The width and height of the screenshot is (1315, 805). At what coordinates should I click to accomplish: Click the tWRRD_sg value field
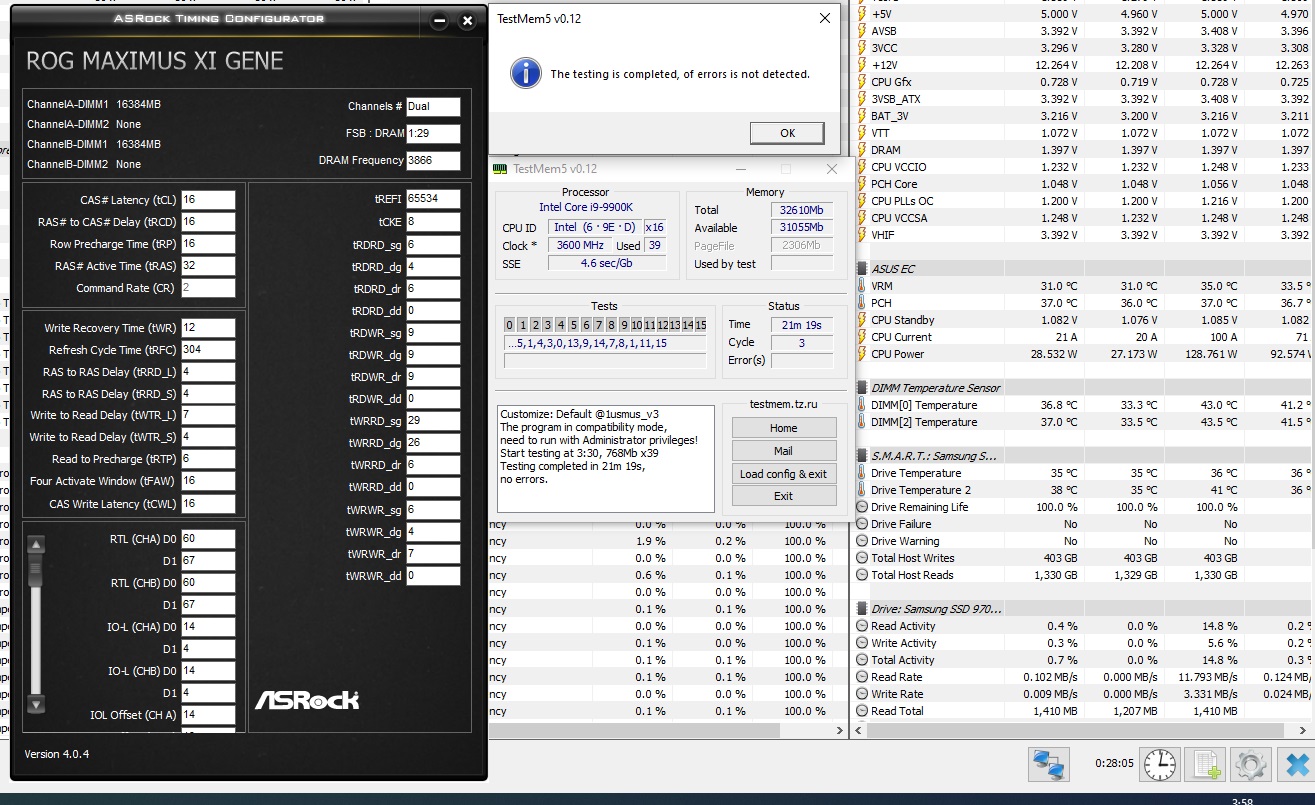pos(433,421)
